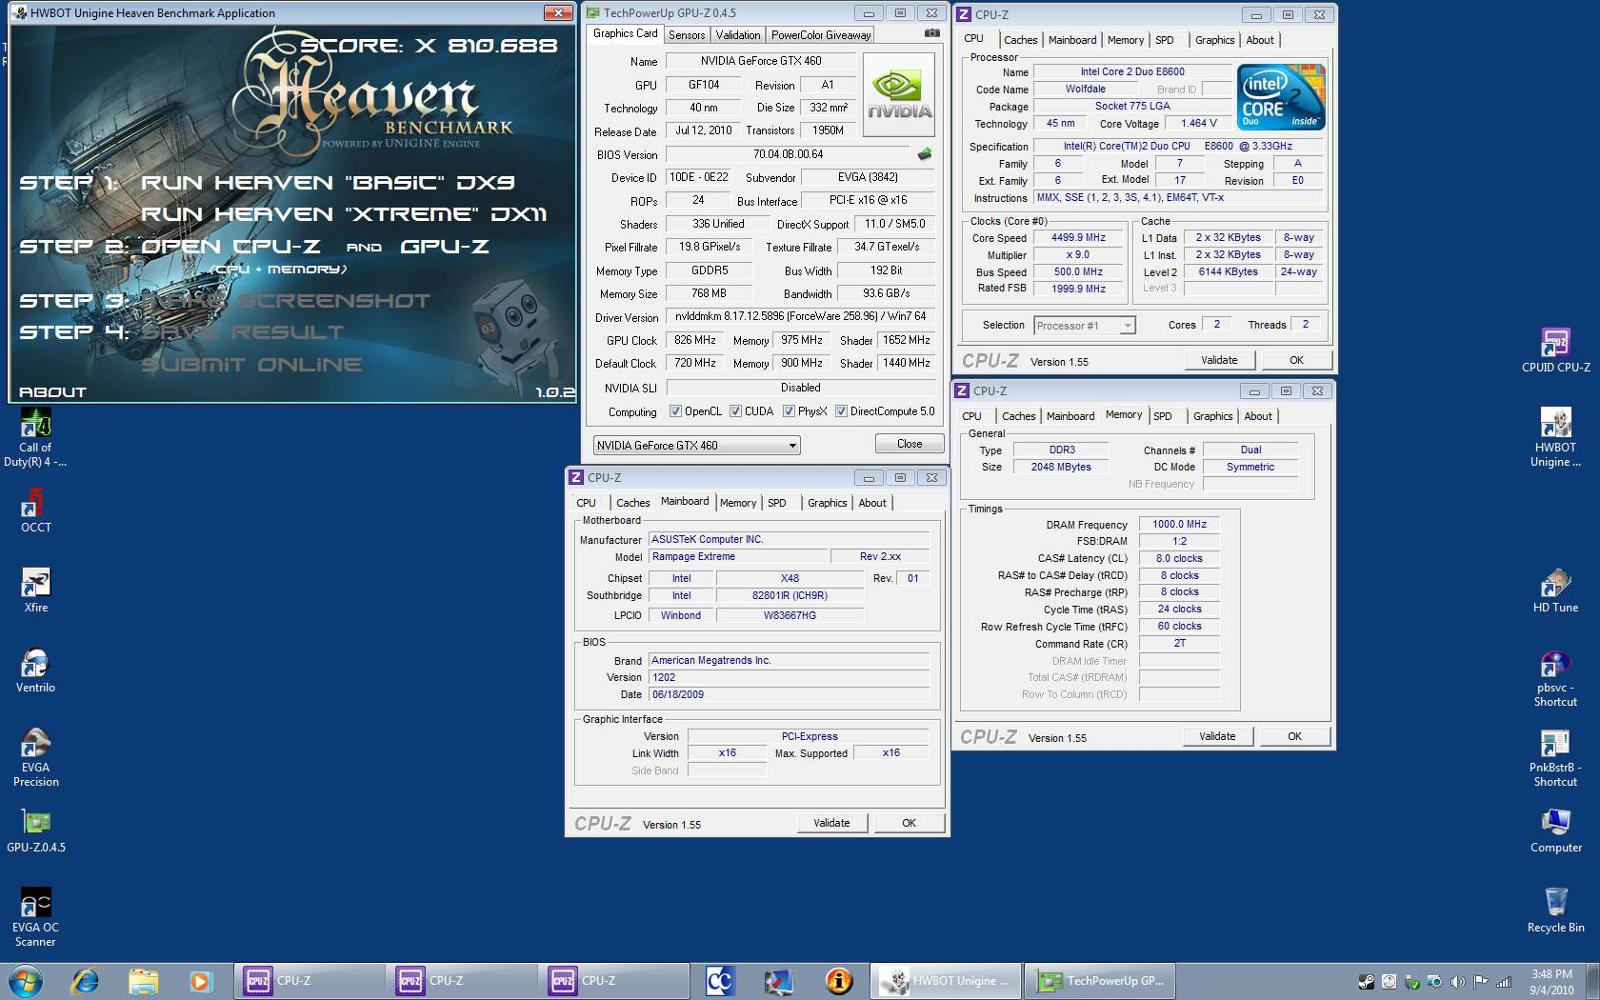Open GPU-Z.0.4.5 desktop icon

pyautogui.click(x=35, y=830)
